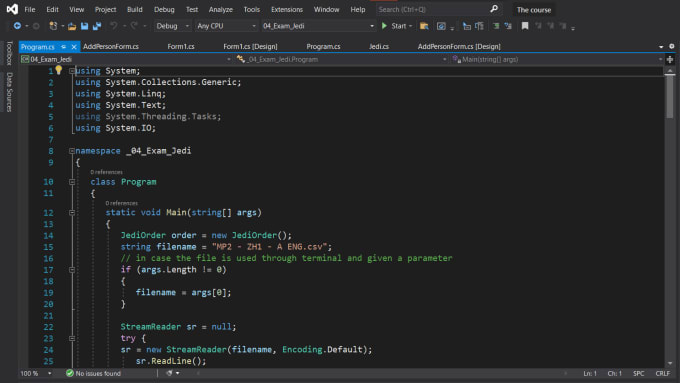The image size is (680, 383).
Task: Click the comment selected lines icon
Action: 496,26
